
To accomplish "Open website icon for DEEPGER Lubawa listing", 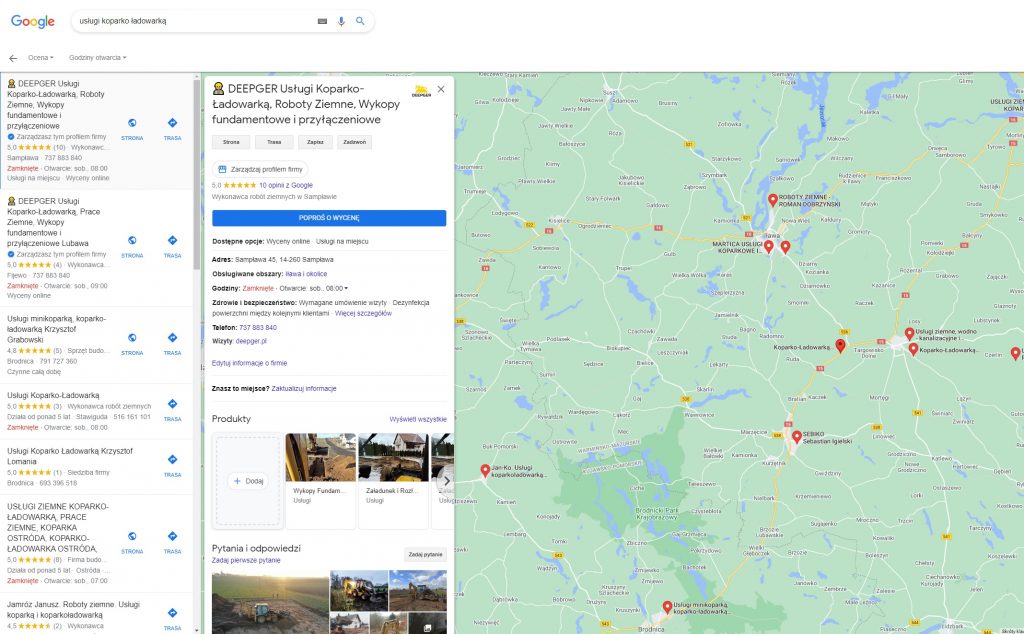I will pos(132,240).
